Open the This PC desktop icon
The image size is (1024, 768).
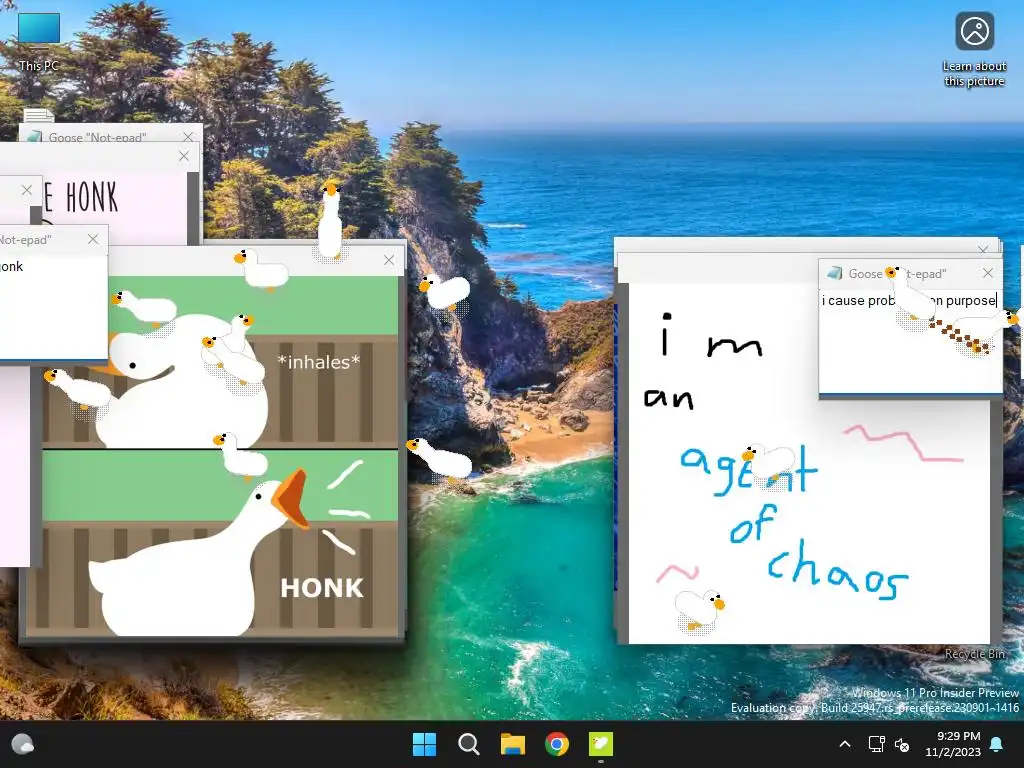[39, 42]
